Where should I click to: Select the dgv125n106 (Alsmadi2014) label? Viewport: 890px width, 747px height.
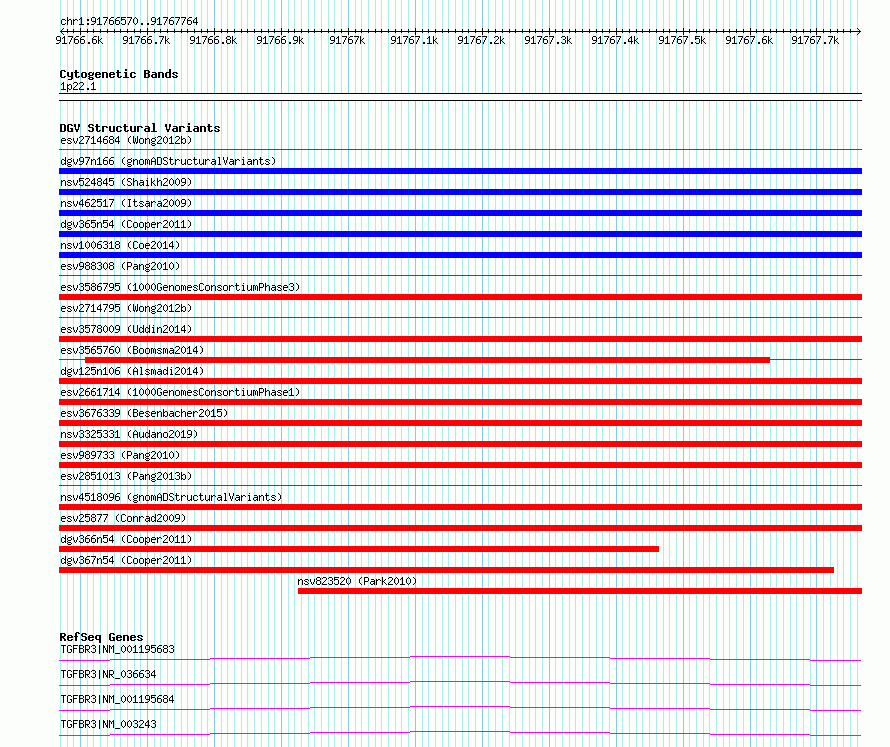(x=132, y=371)
